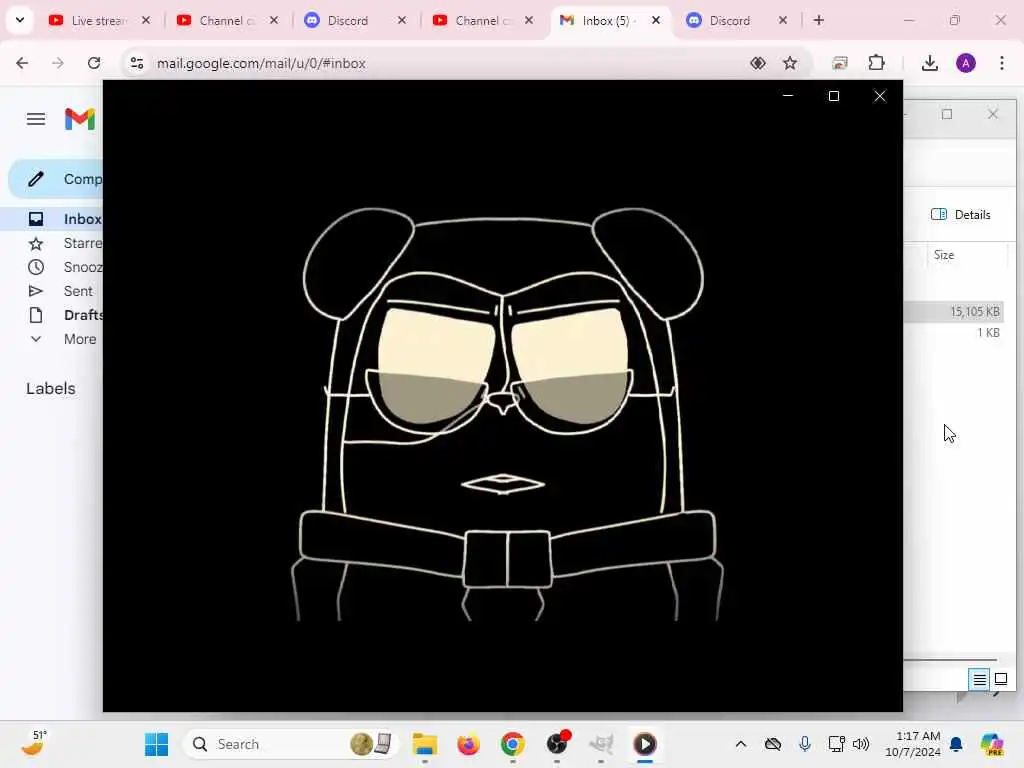Open File Explorer from taskbar
The image size is (1024, 768).
[x=424, y=744]
